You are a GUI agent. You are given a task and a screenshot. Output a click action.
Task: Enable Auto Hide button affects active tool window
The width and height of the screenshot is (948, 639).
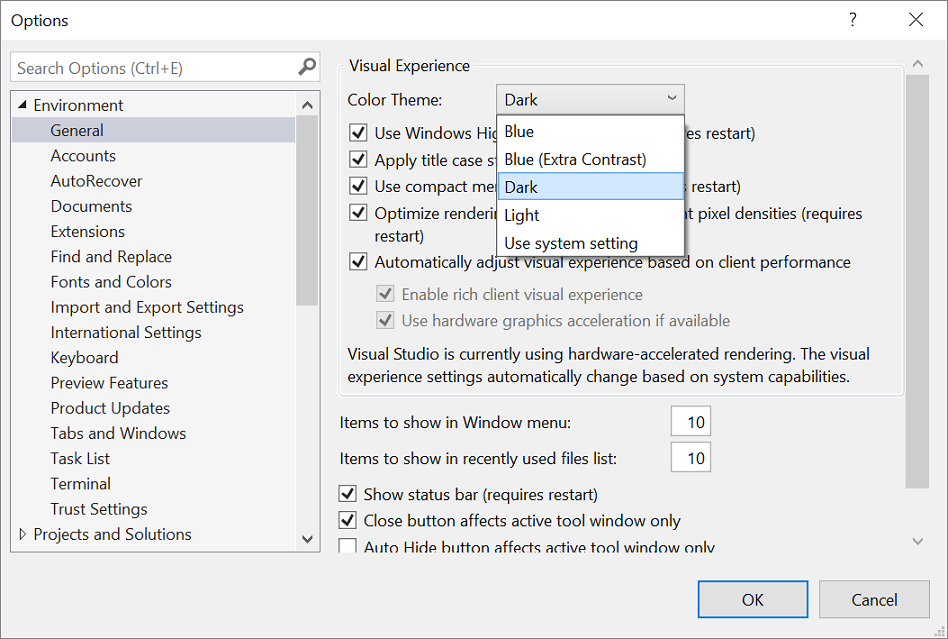pos(348,544)
